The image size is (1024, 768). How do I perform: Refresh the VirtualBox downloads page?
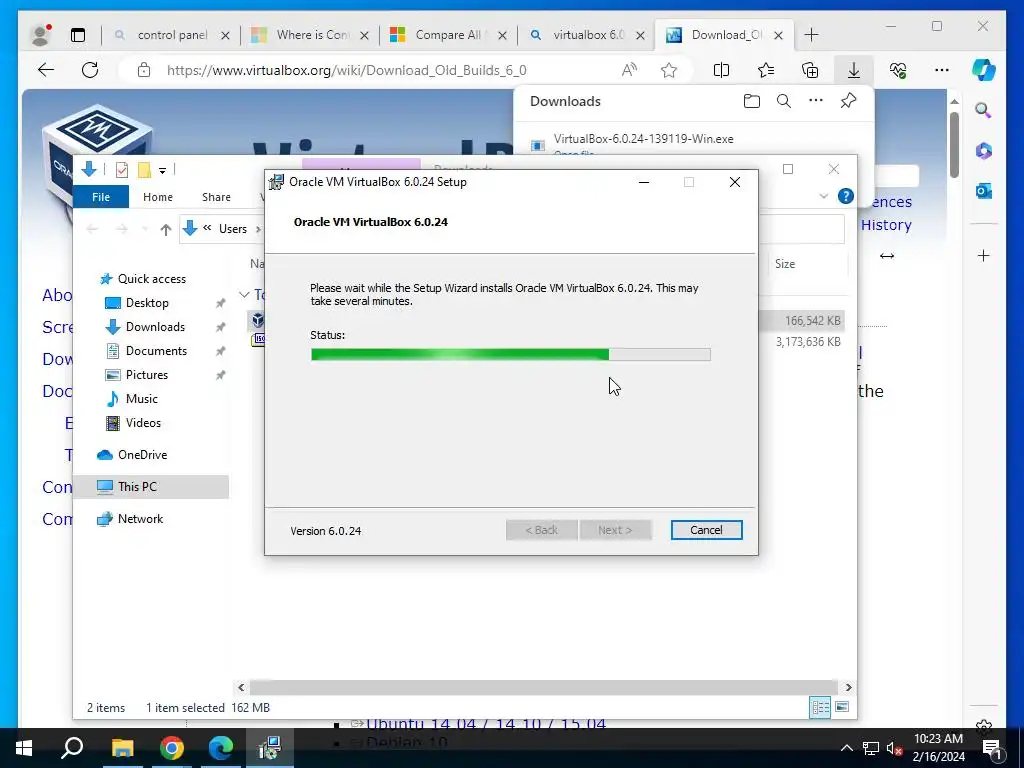coord(90,70)
